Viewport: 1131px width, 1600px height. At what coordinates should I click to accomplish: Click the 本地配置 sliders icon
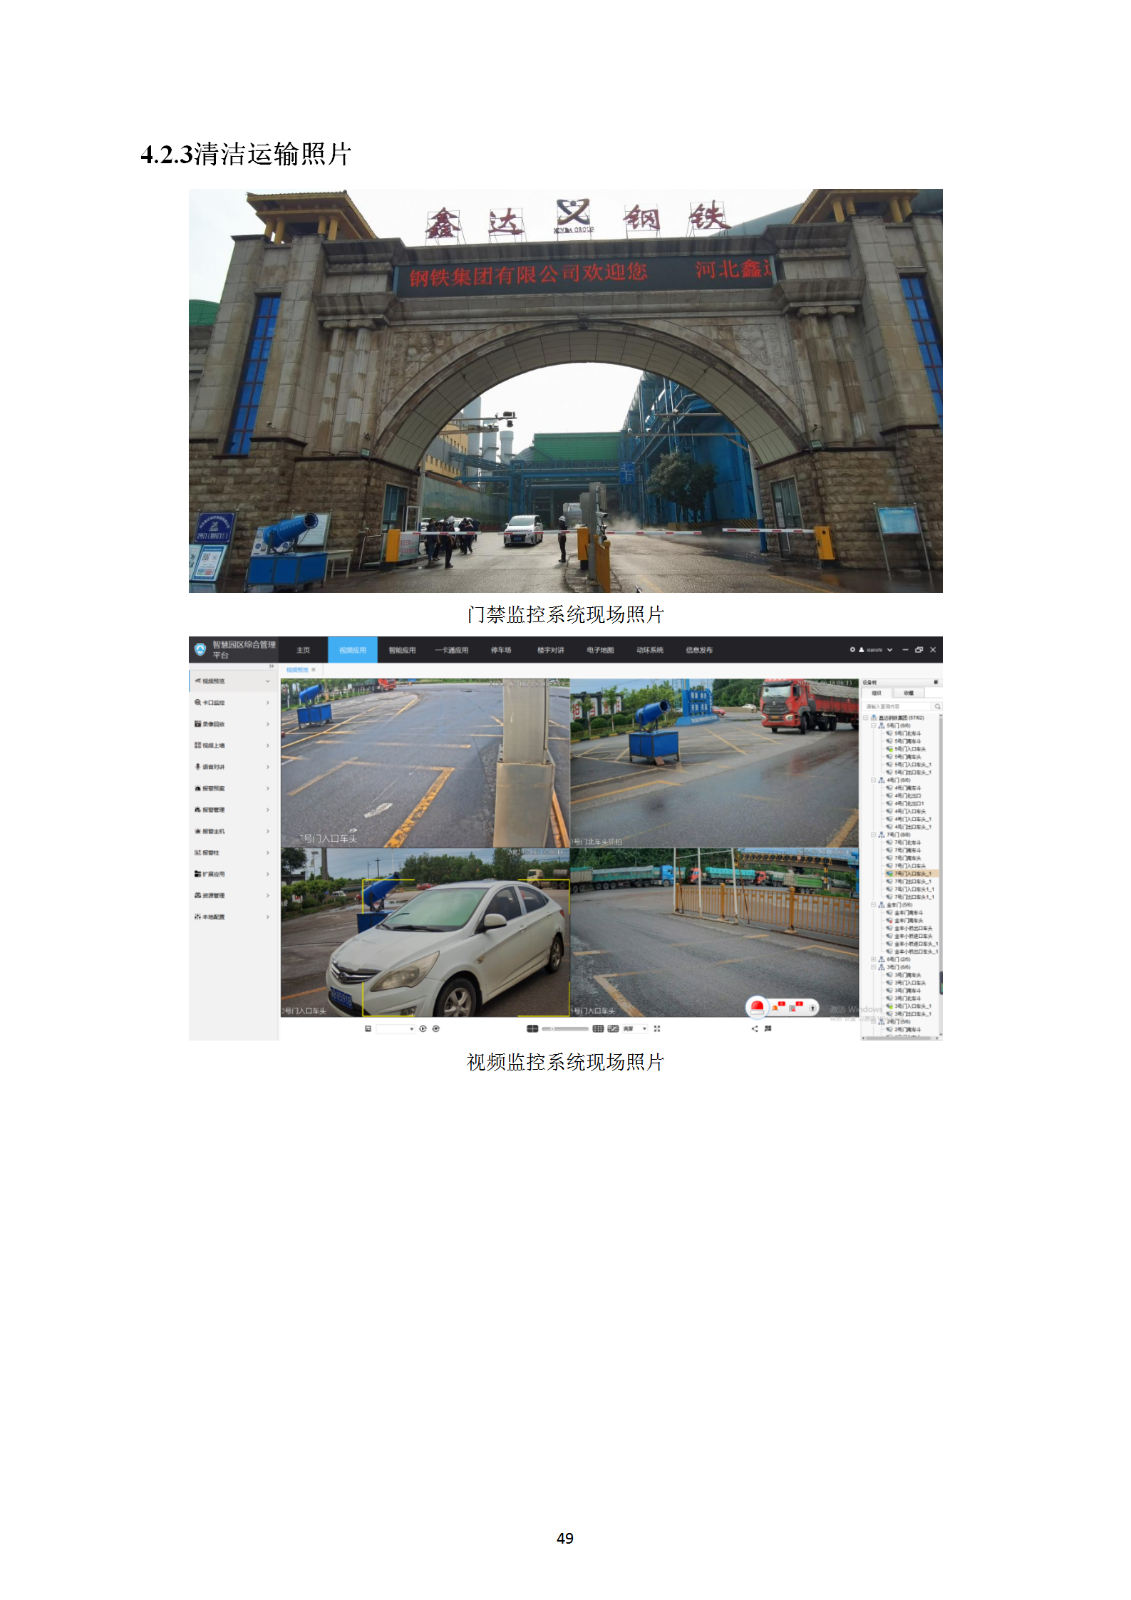(198, 917)
